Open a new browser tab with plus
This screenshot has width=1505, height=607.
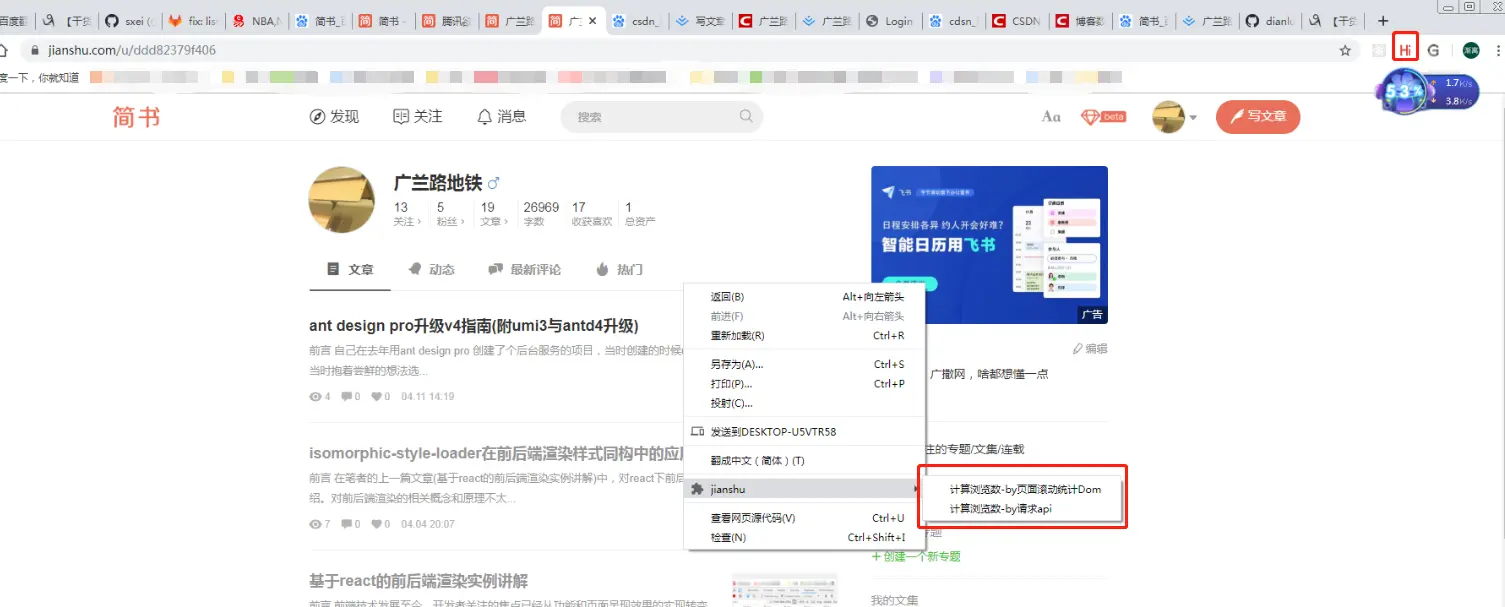[x=1383, y=20]
